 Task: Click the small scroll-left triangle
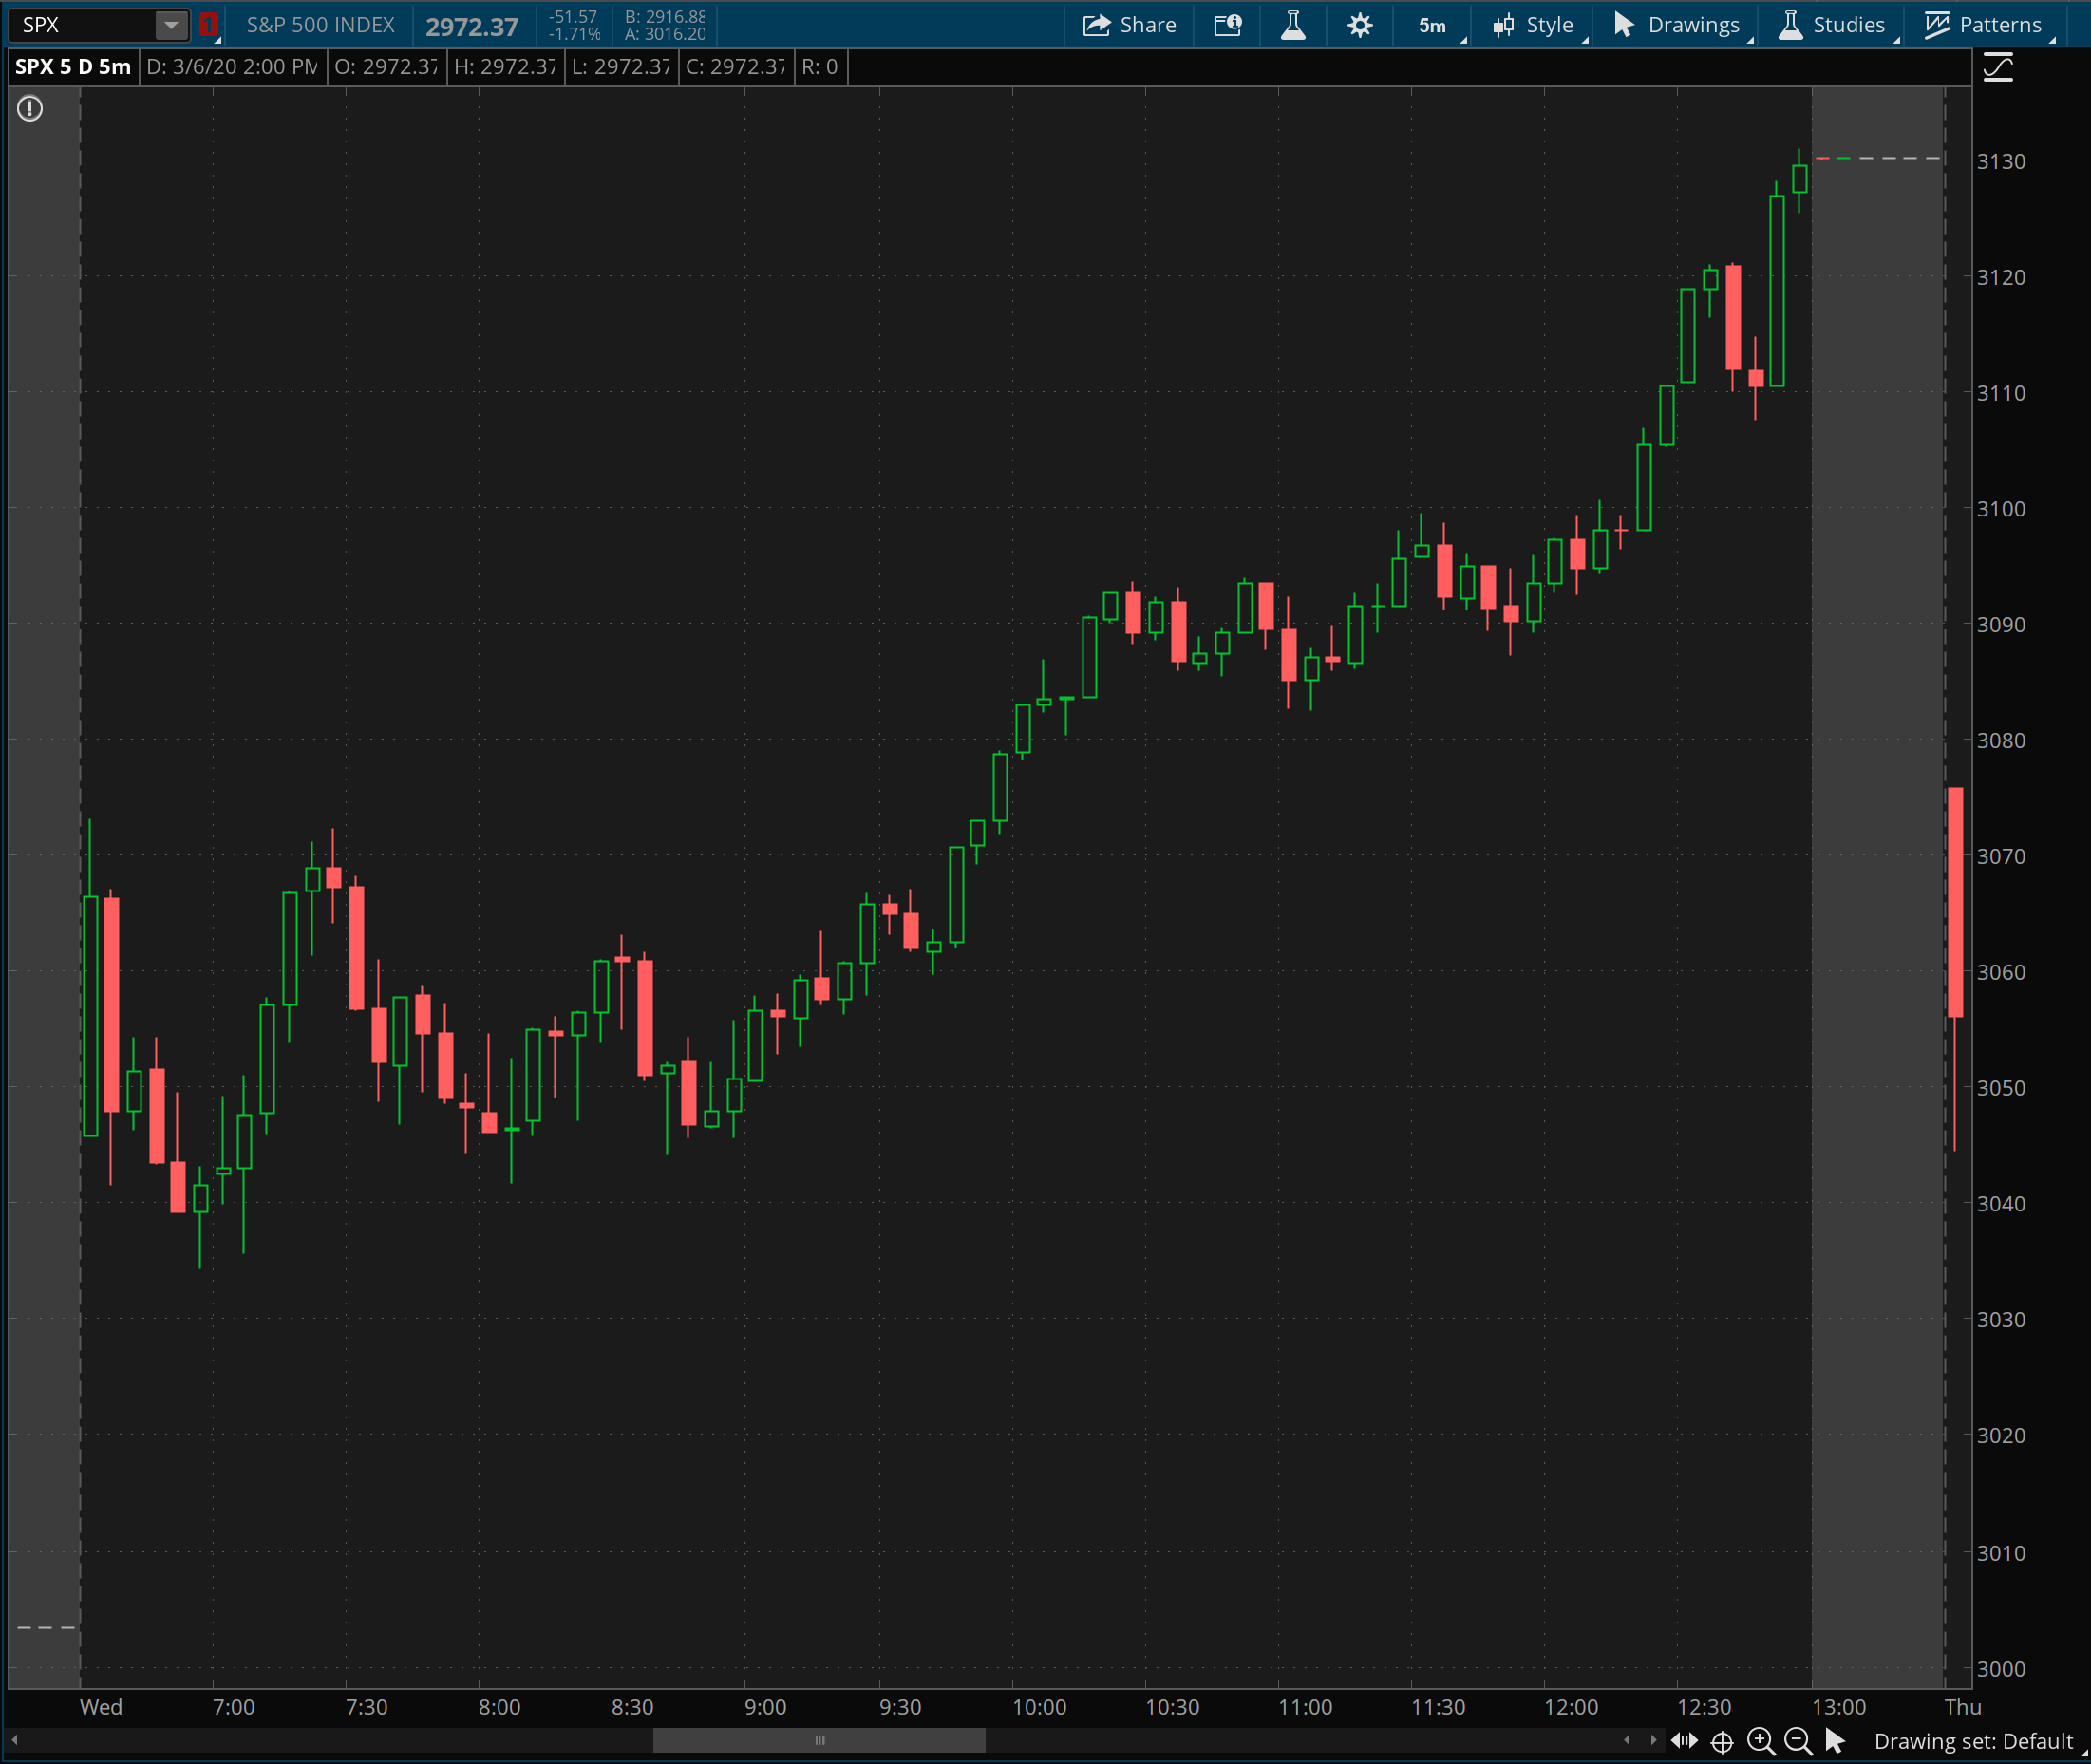click(x=1628, y=1741)
